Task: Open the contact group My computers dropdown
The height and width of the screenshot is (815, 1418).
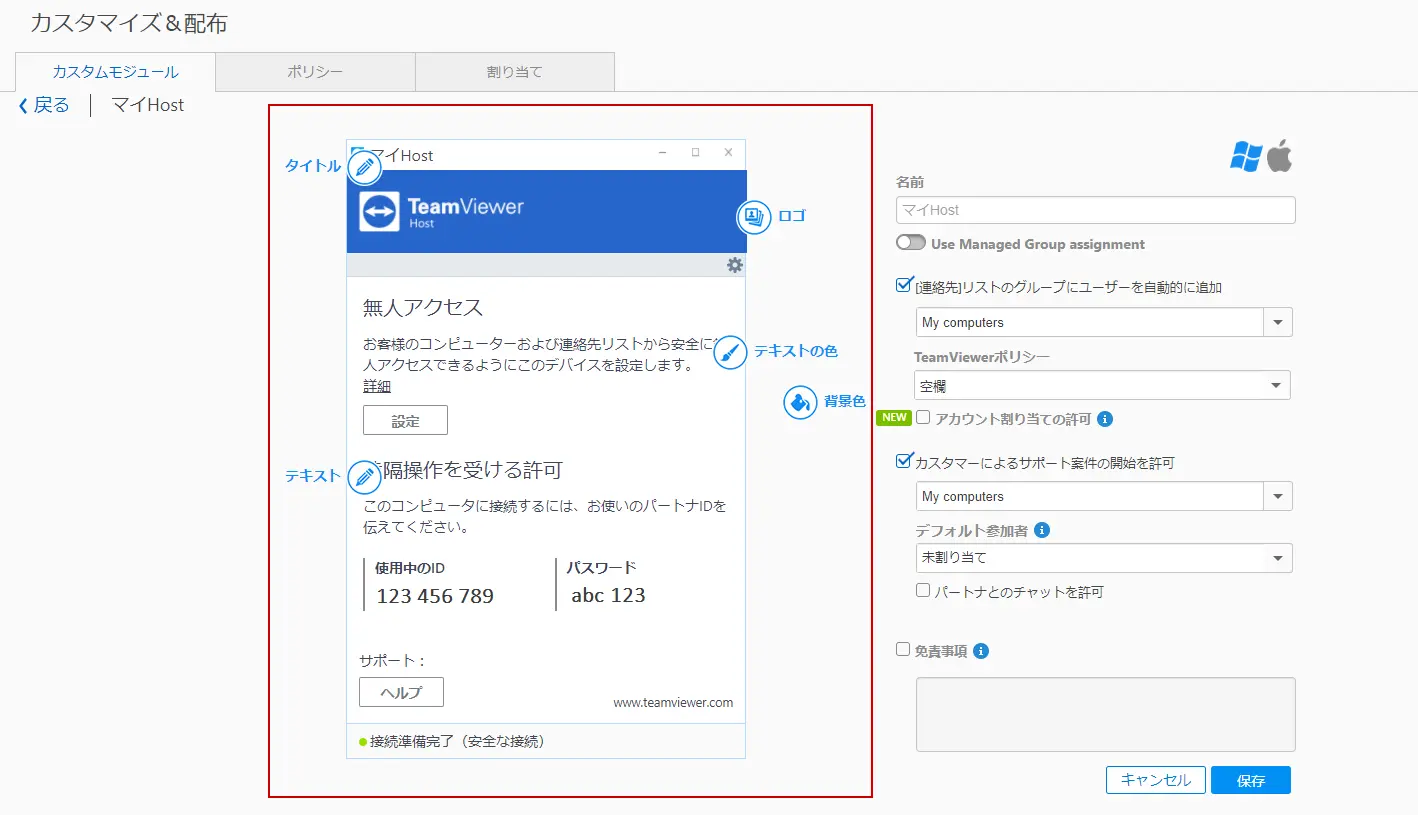Action: coord(1104,322)
